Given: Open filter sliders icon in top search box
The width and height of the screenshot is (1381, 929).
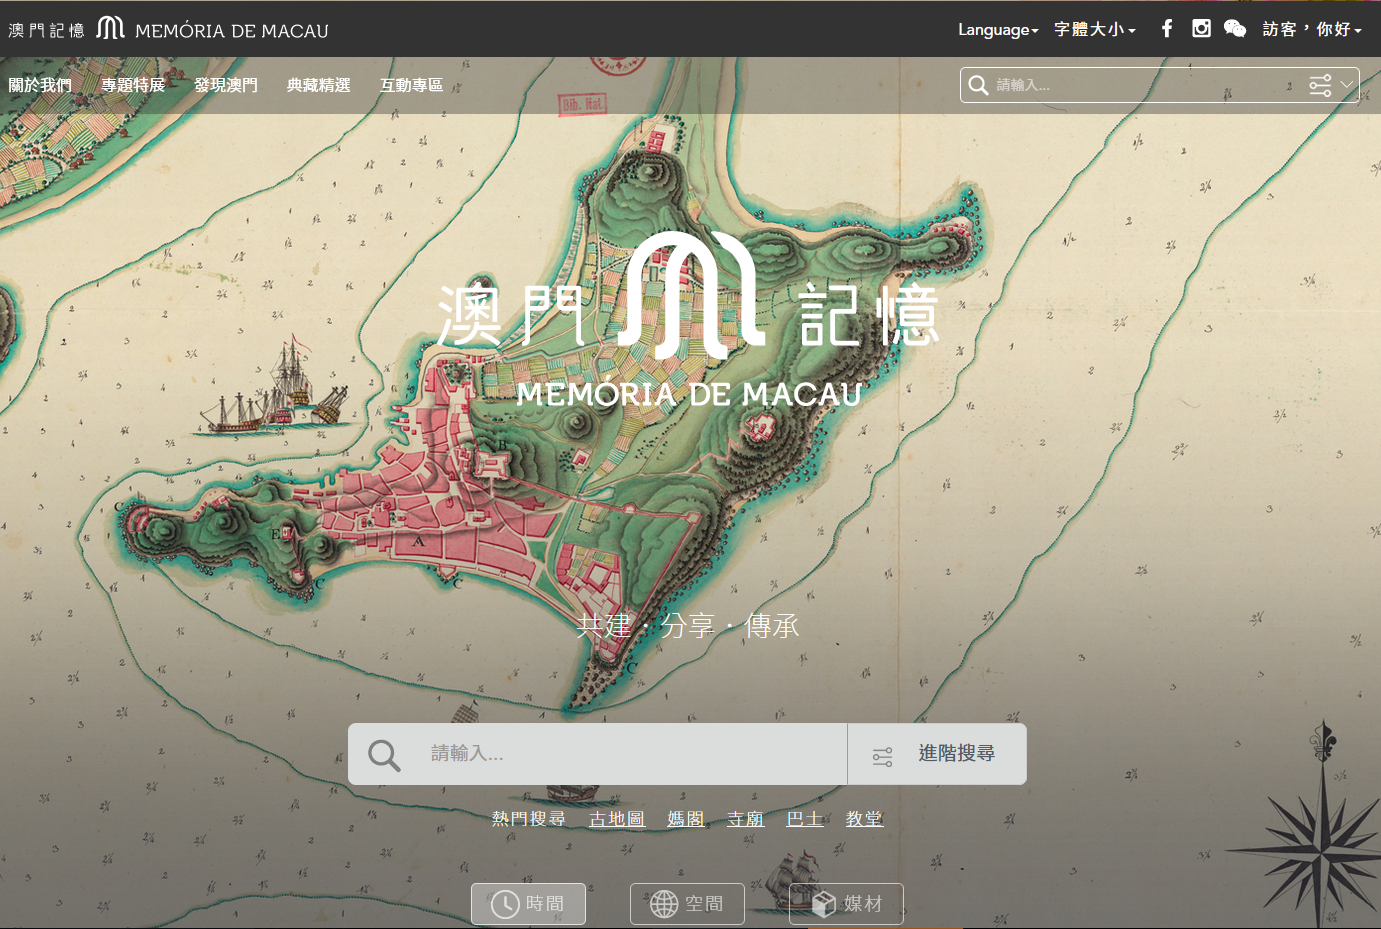Looking at the screenshot, I should tap(1320, 85).
